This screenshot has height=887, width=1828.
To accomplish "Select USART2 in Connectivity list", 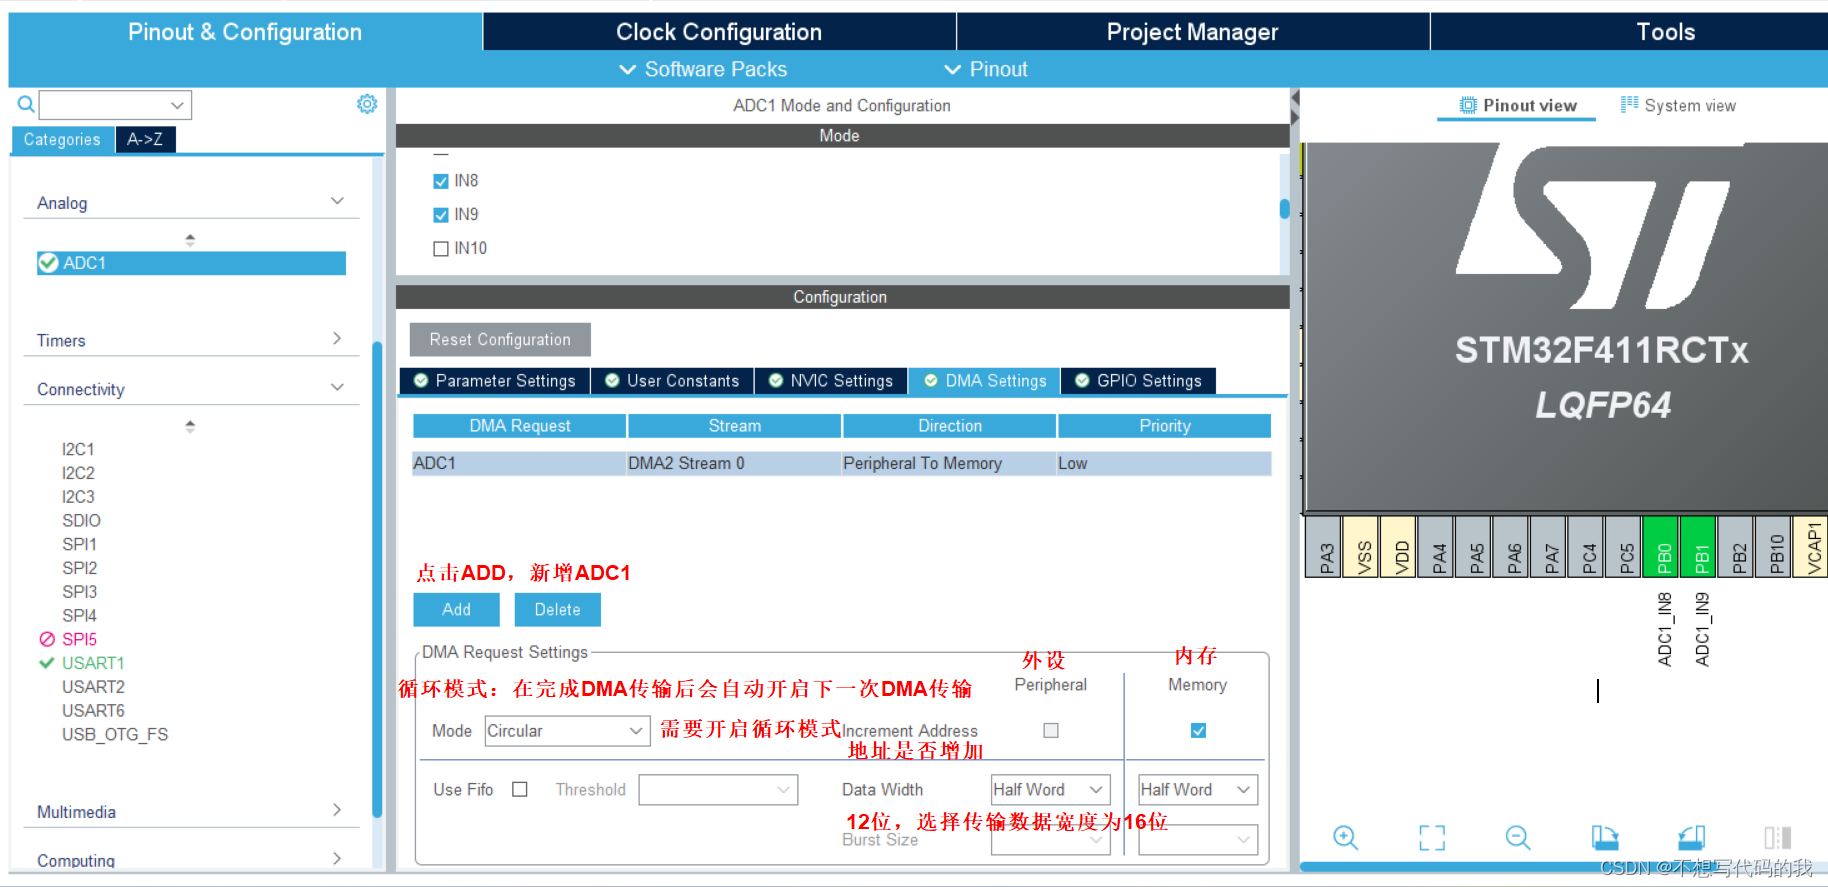I will pos(93,687).
